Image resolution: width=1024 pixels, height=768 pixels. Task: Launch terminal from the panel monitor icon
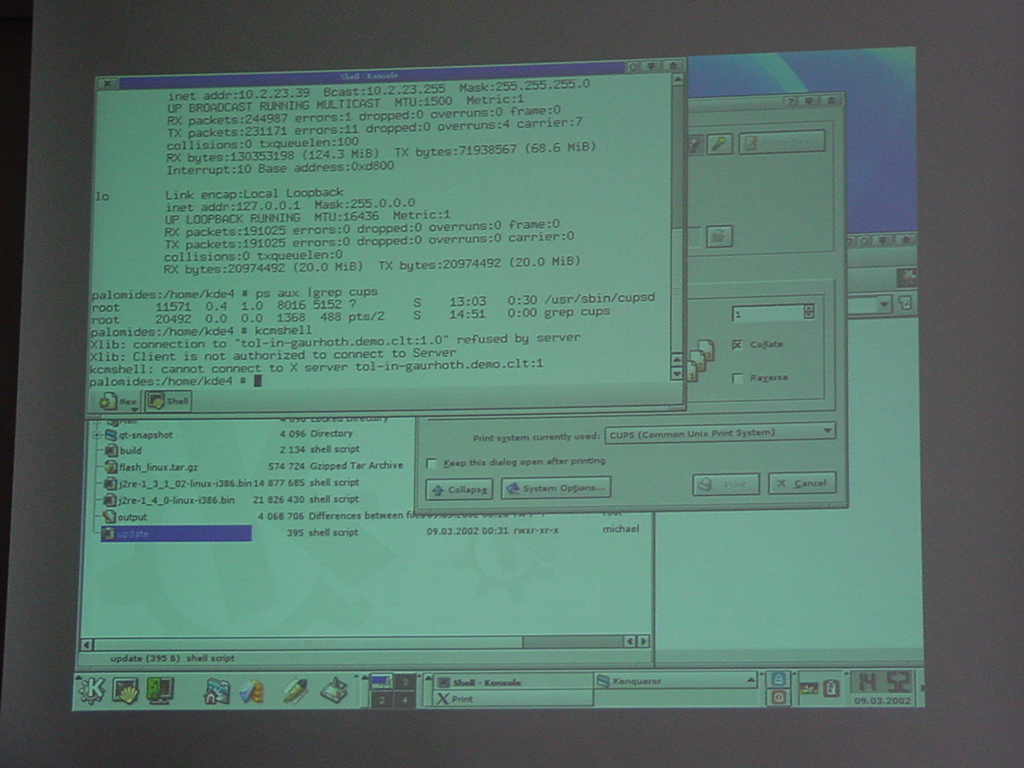pos(159,690)
